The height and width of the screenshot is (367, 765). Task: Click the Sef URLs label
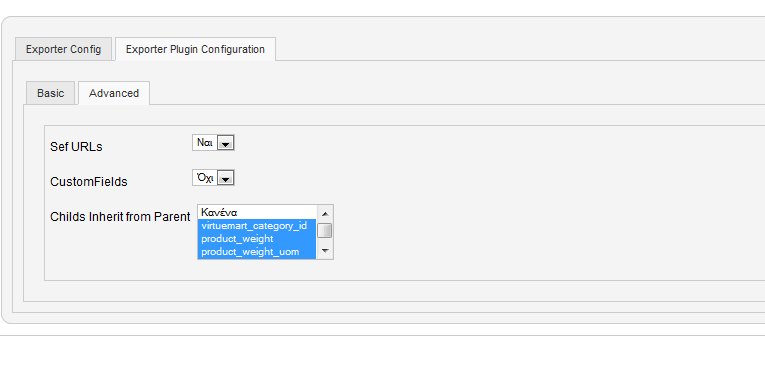(76, 147)
